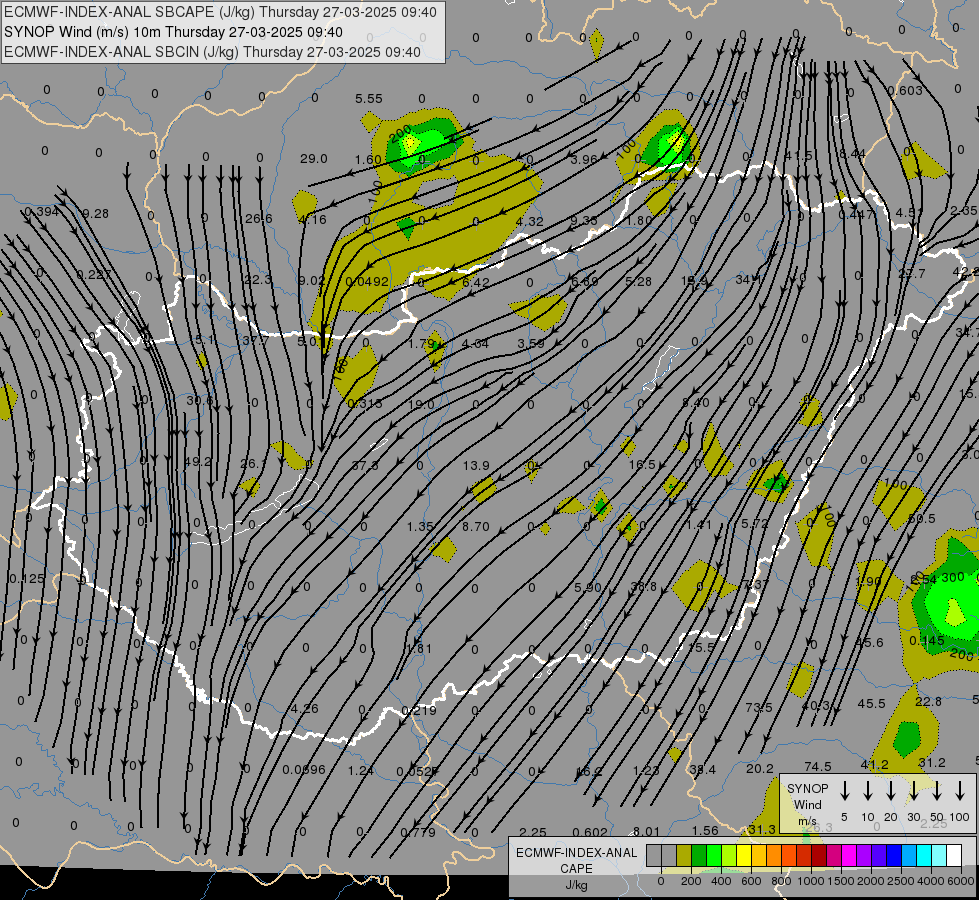The image size is (979, 900).
Task: Pick the dark green swatch in the CAPE legend
Action: click(699, 855)
